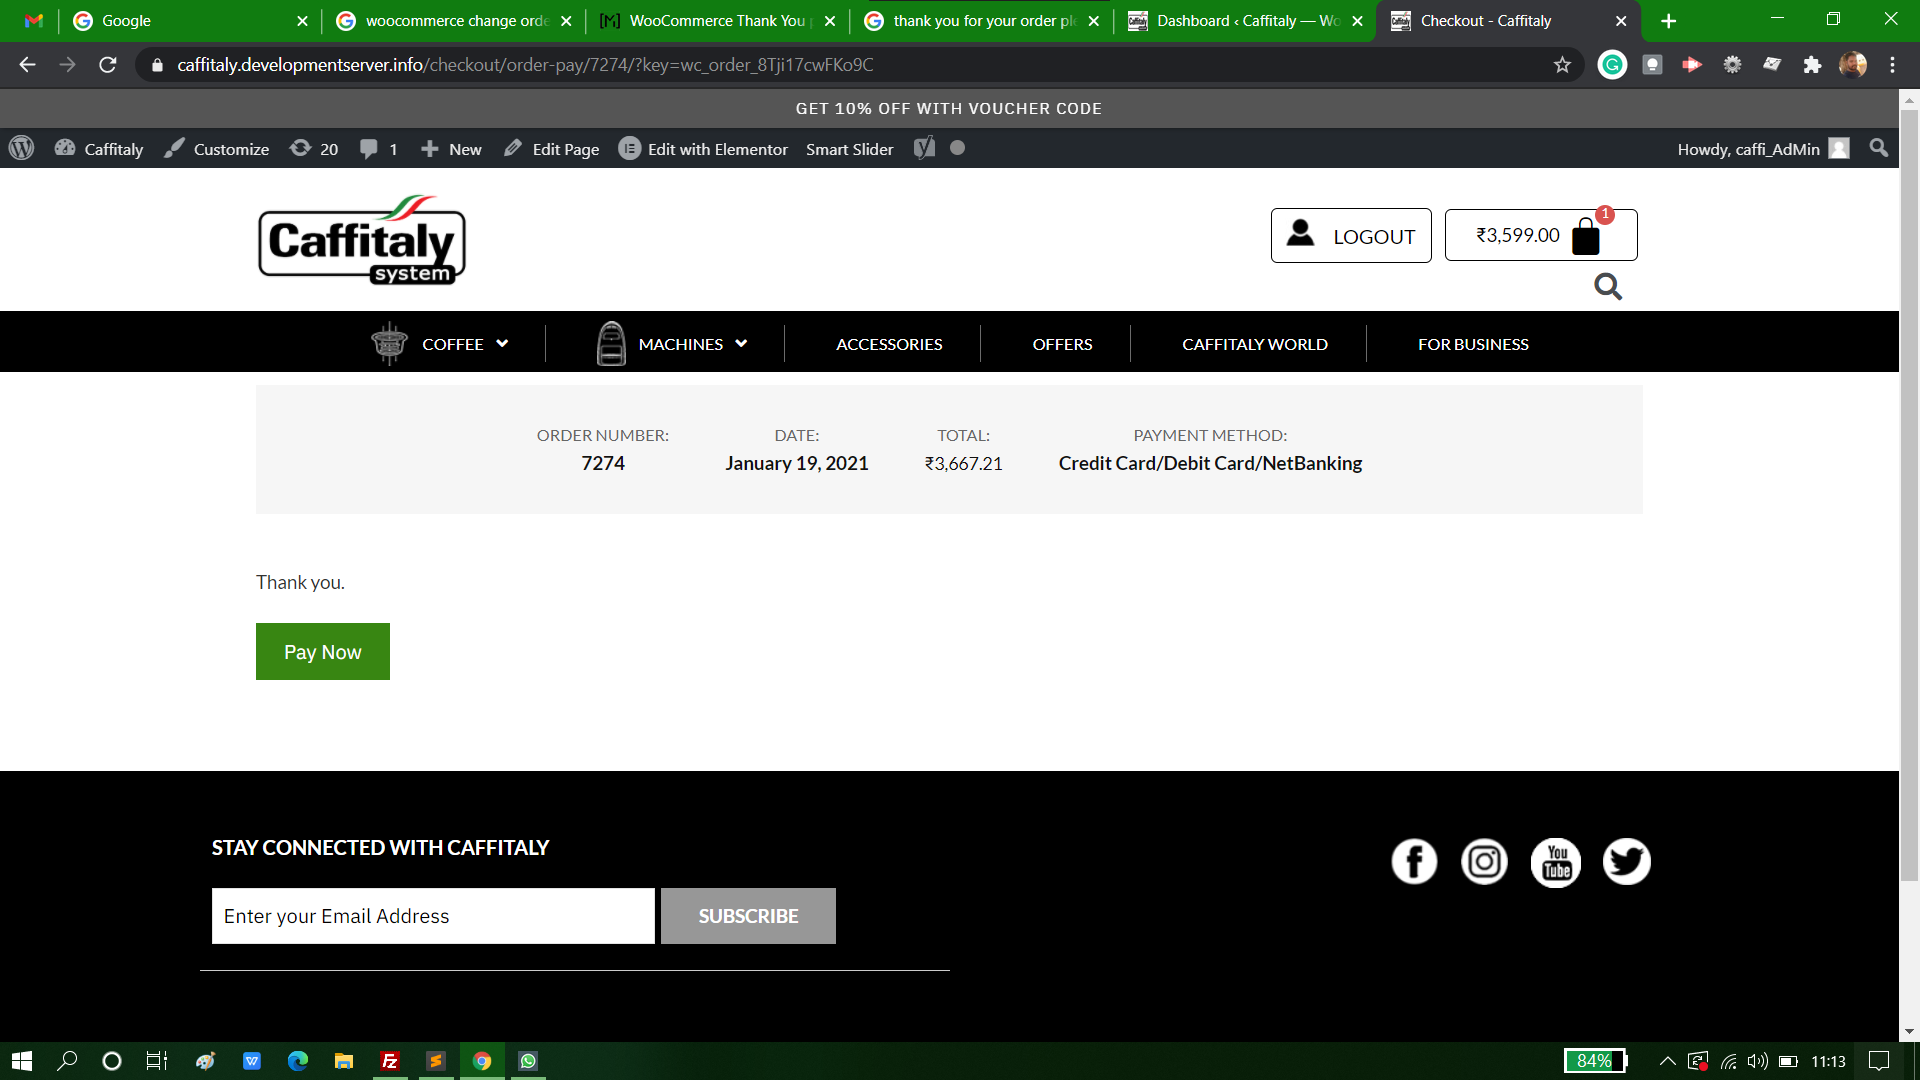Click the WordPress logo in admin bar
Image resolution: width=1920 pixels, height=1080 pixels.
coord(21,148)
